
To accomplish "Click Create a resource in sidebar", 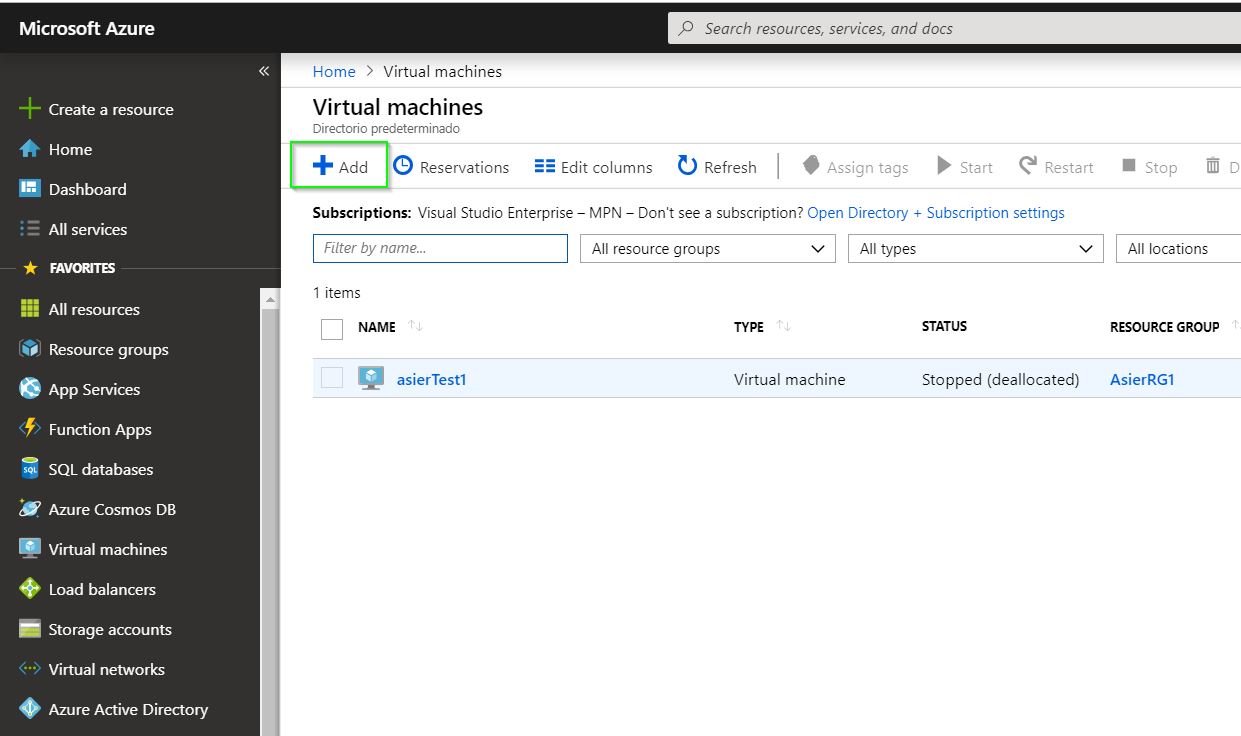I will (97, 109).
